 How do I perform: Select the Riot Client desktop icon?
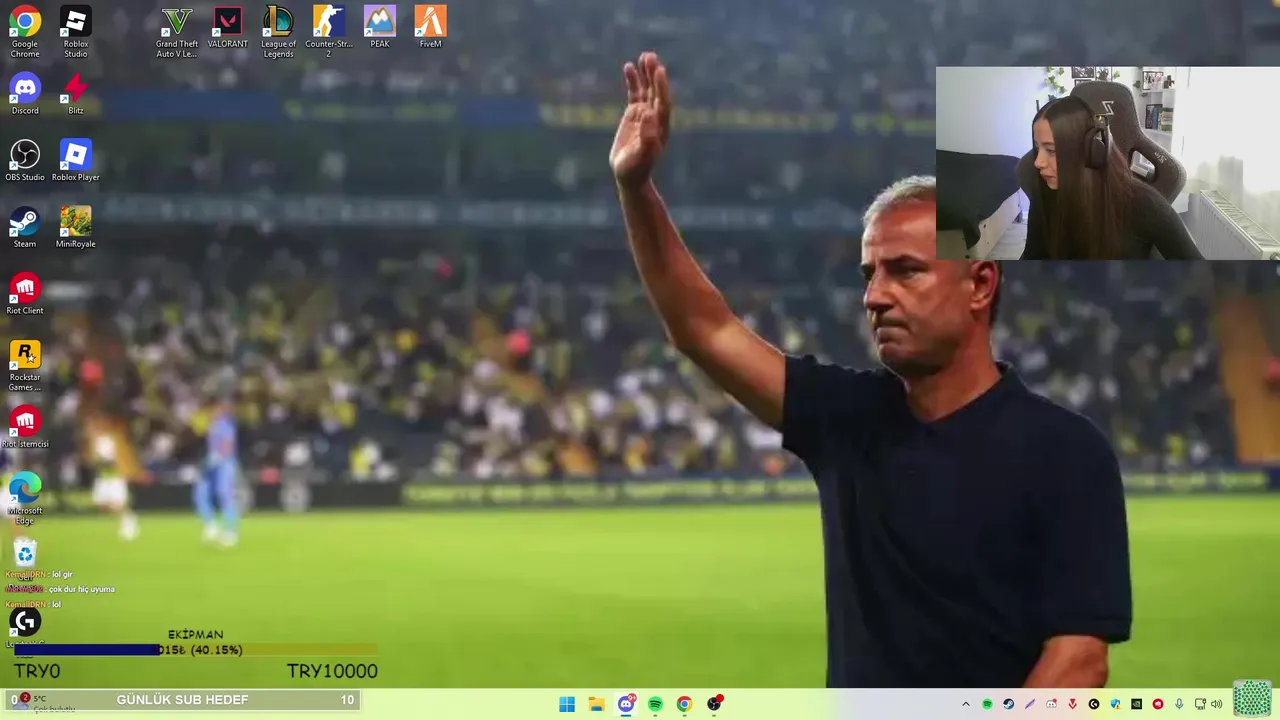pyautogui.click(x=25, y=295)
